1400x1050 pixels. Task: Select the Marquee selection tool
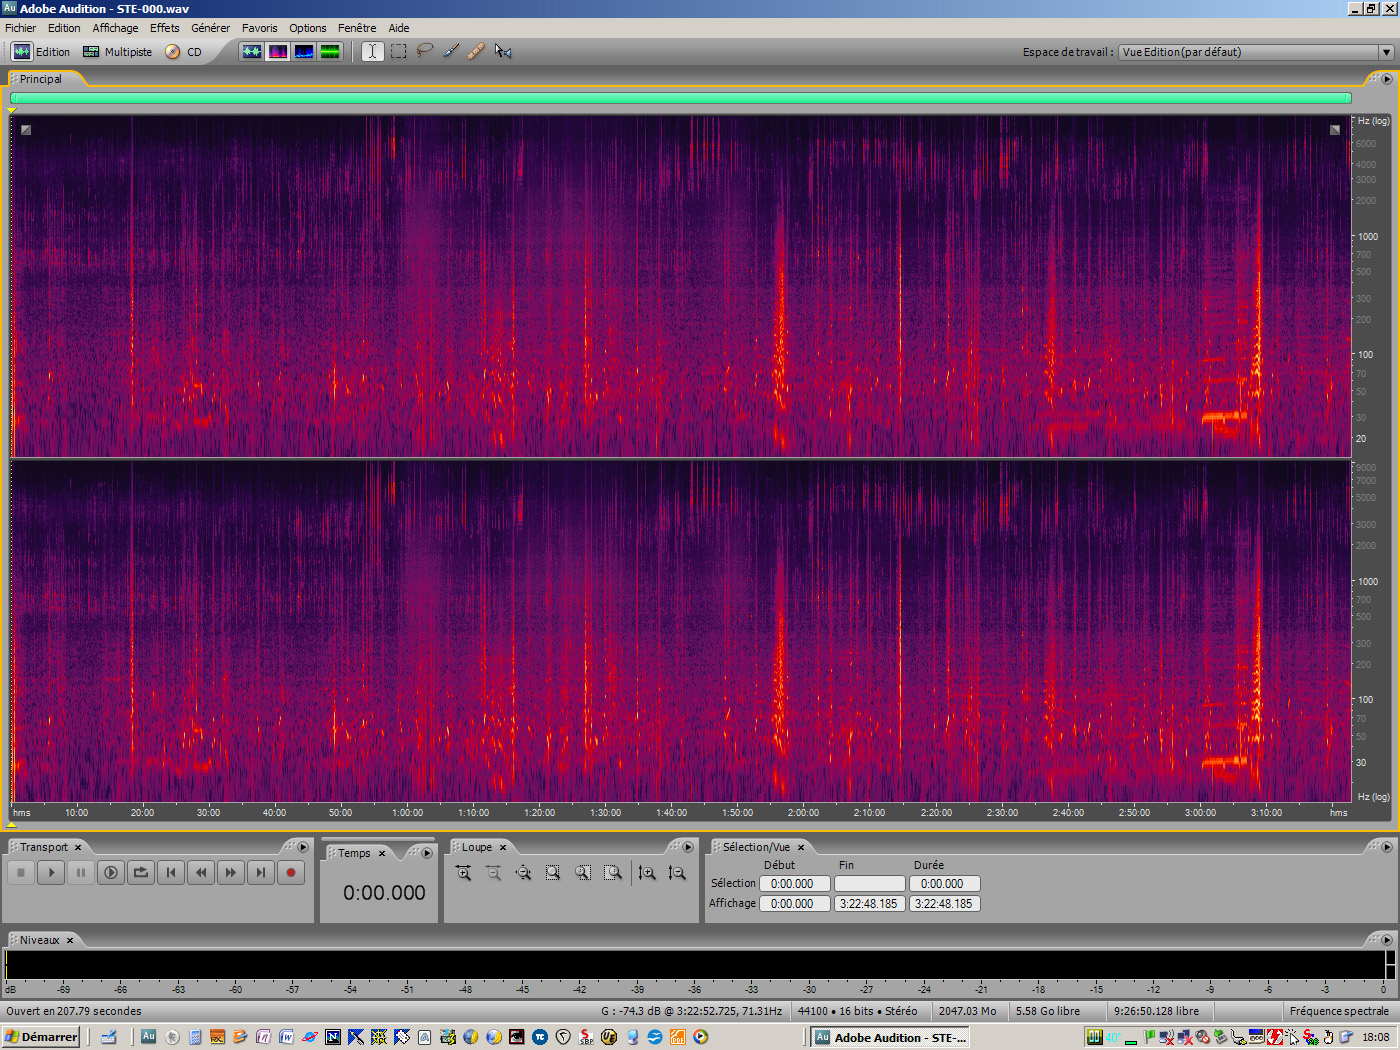point(397,51)
